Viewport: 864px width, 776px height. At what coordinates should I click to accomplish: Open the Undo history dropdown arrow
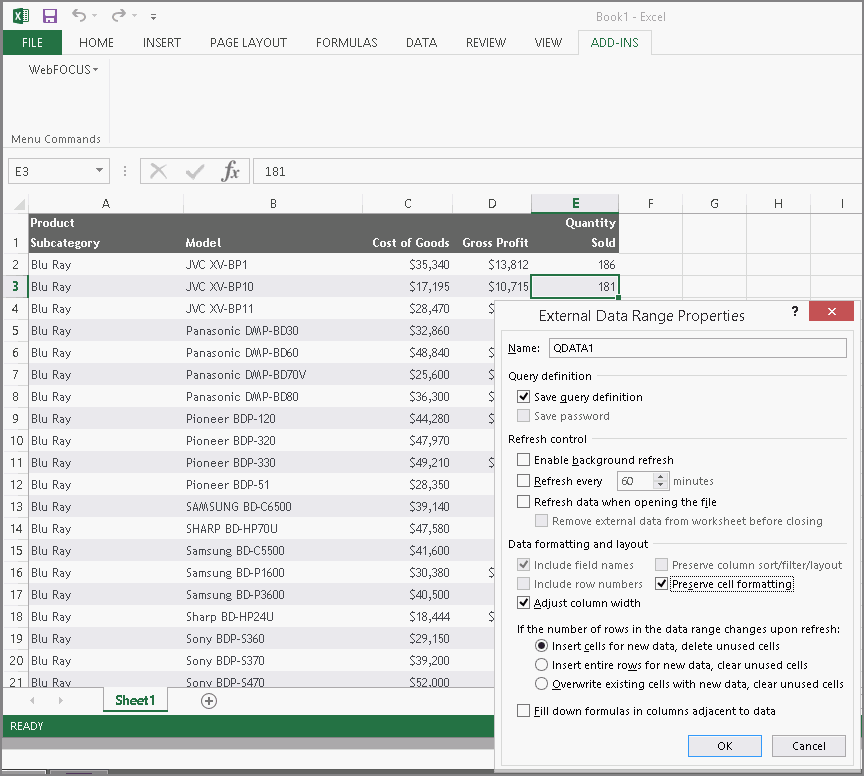95,16
